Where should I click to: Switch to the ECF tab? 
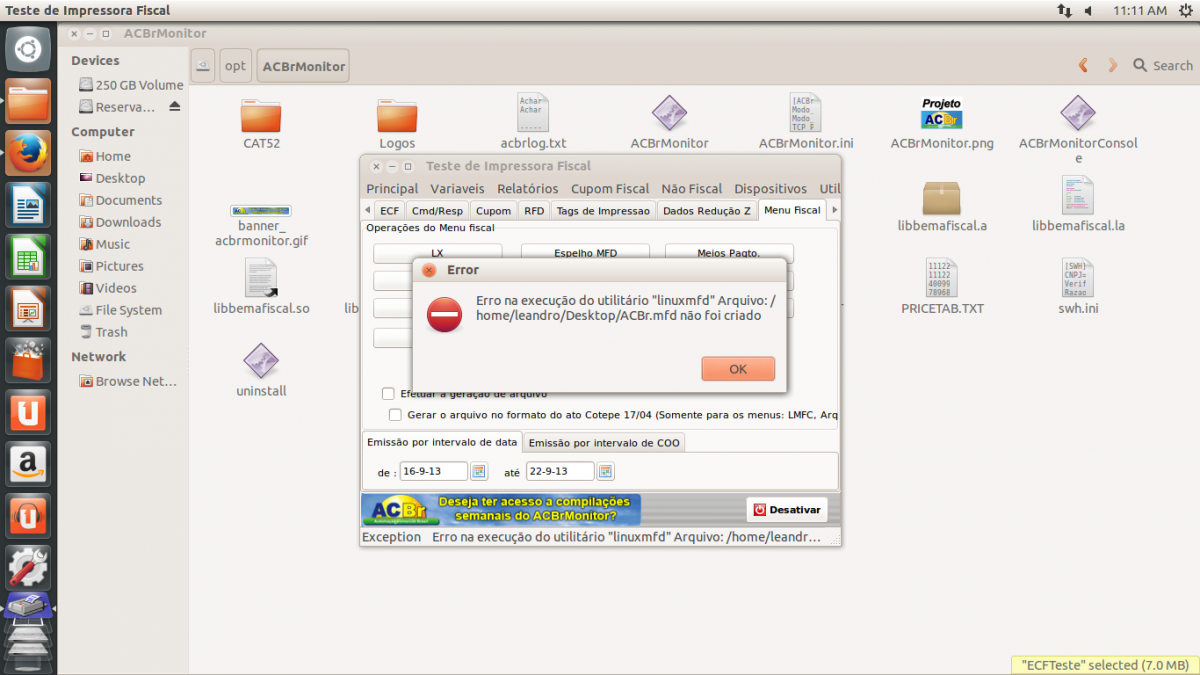389,210
